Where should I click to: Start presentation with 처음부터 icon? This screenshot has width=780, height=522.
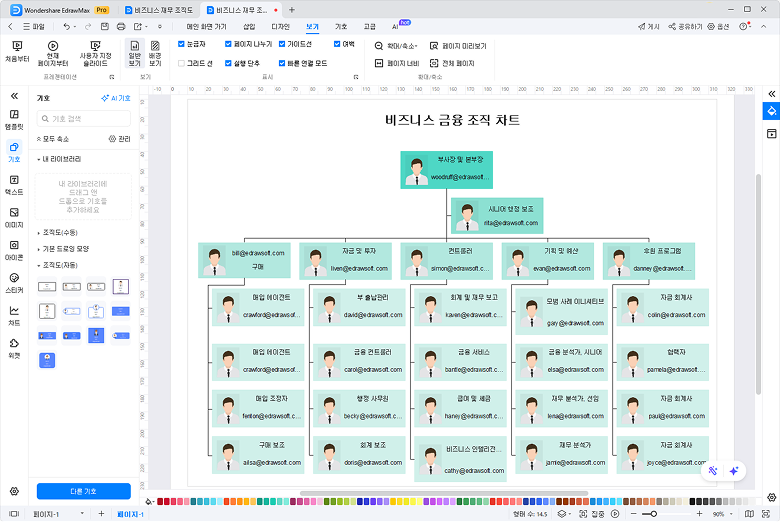[17, 51]
